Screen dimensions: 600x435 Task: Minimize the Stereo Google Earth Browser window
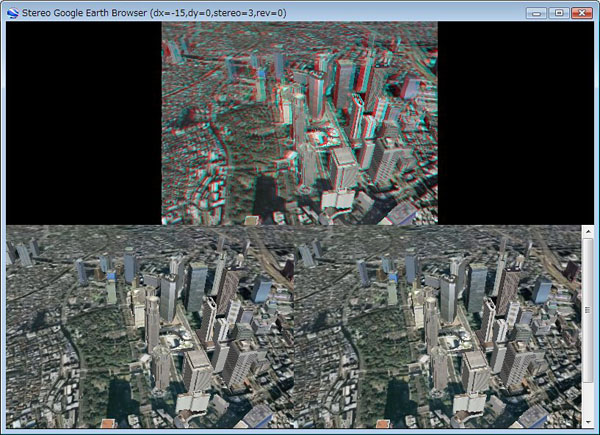coord(536,13)
